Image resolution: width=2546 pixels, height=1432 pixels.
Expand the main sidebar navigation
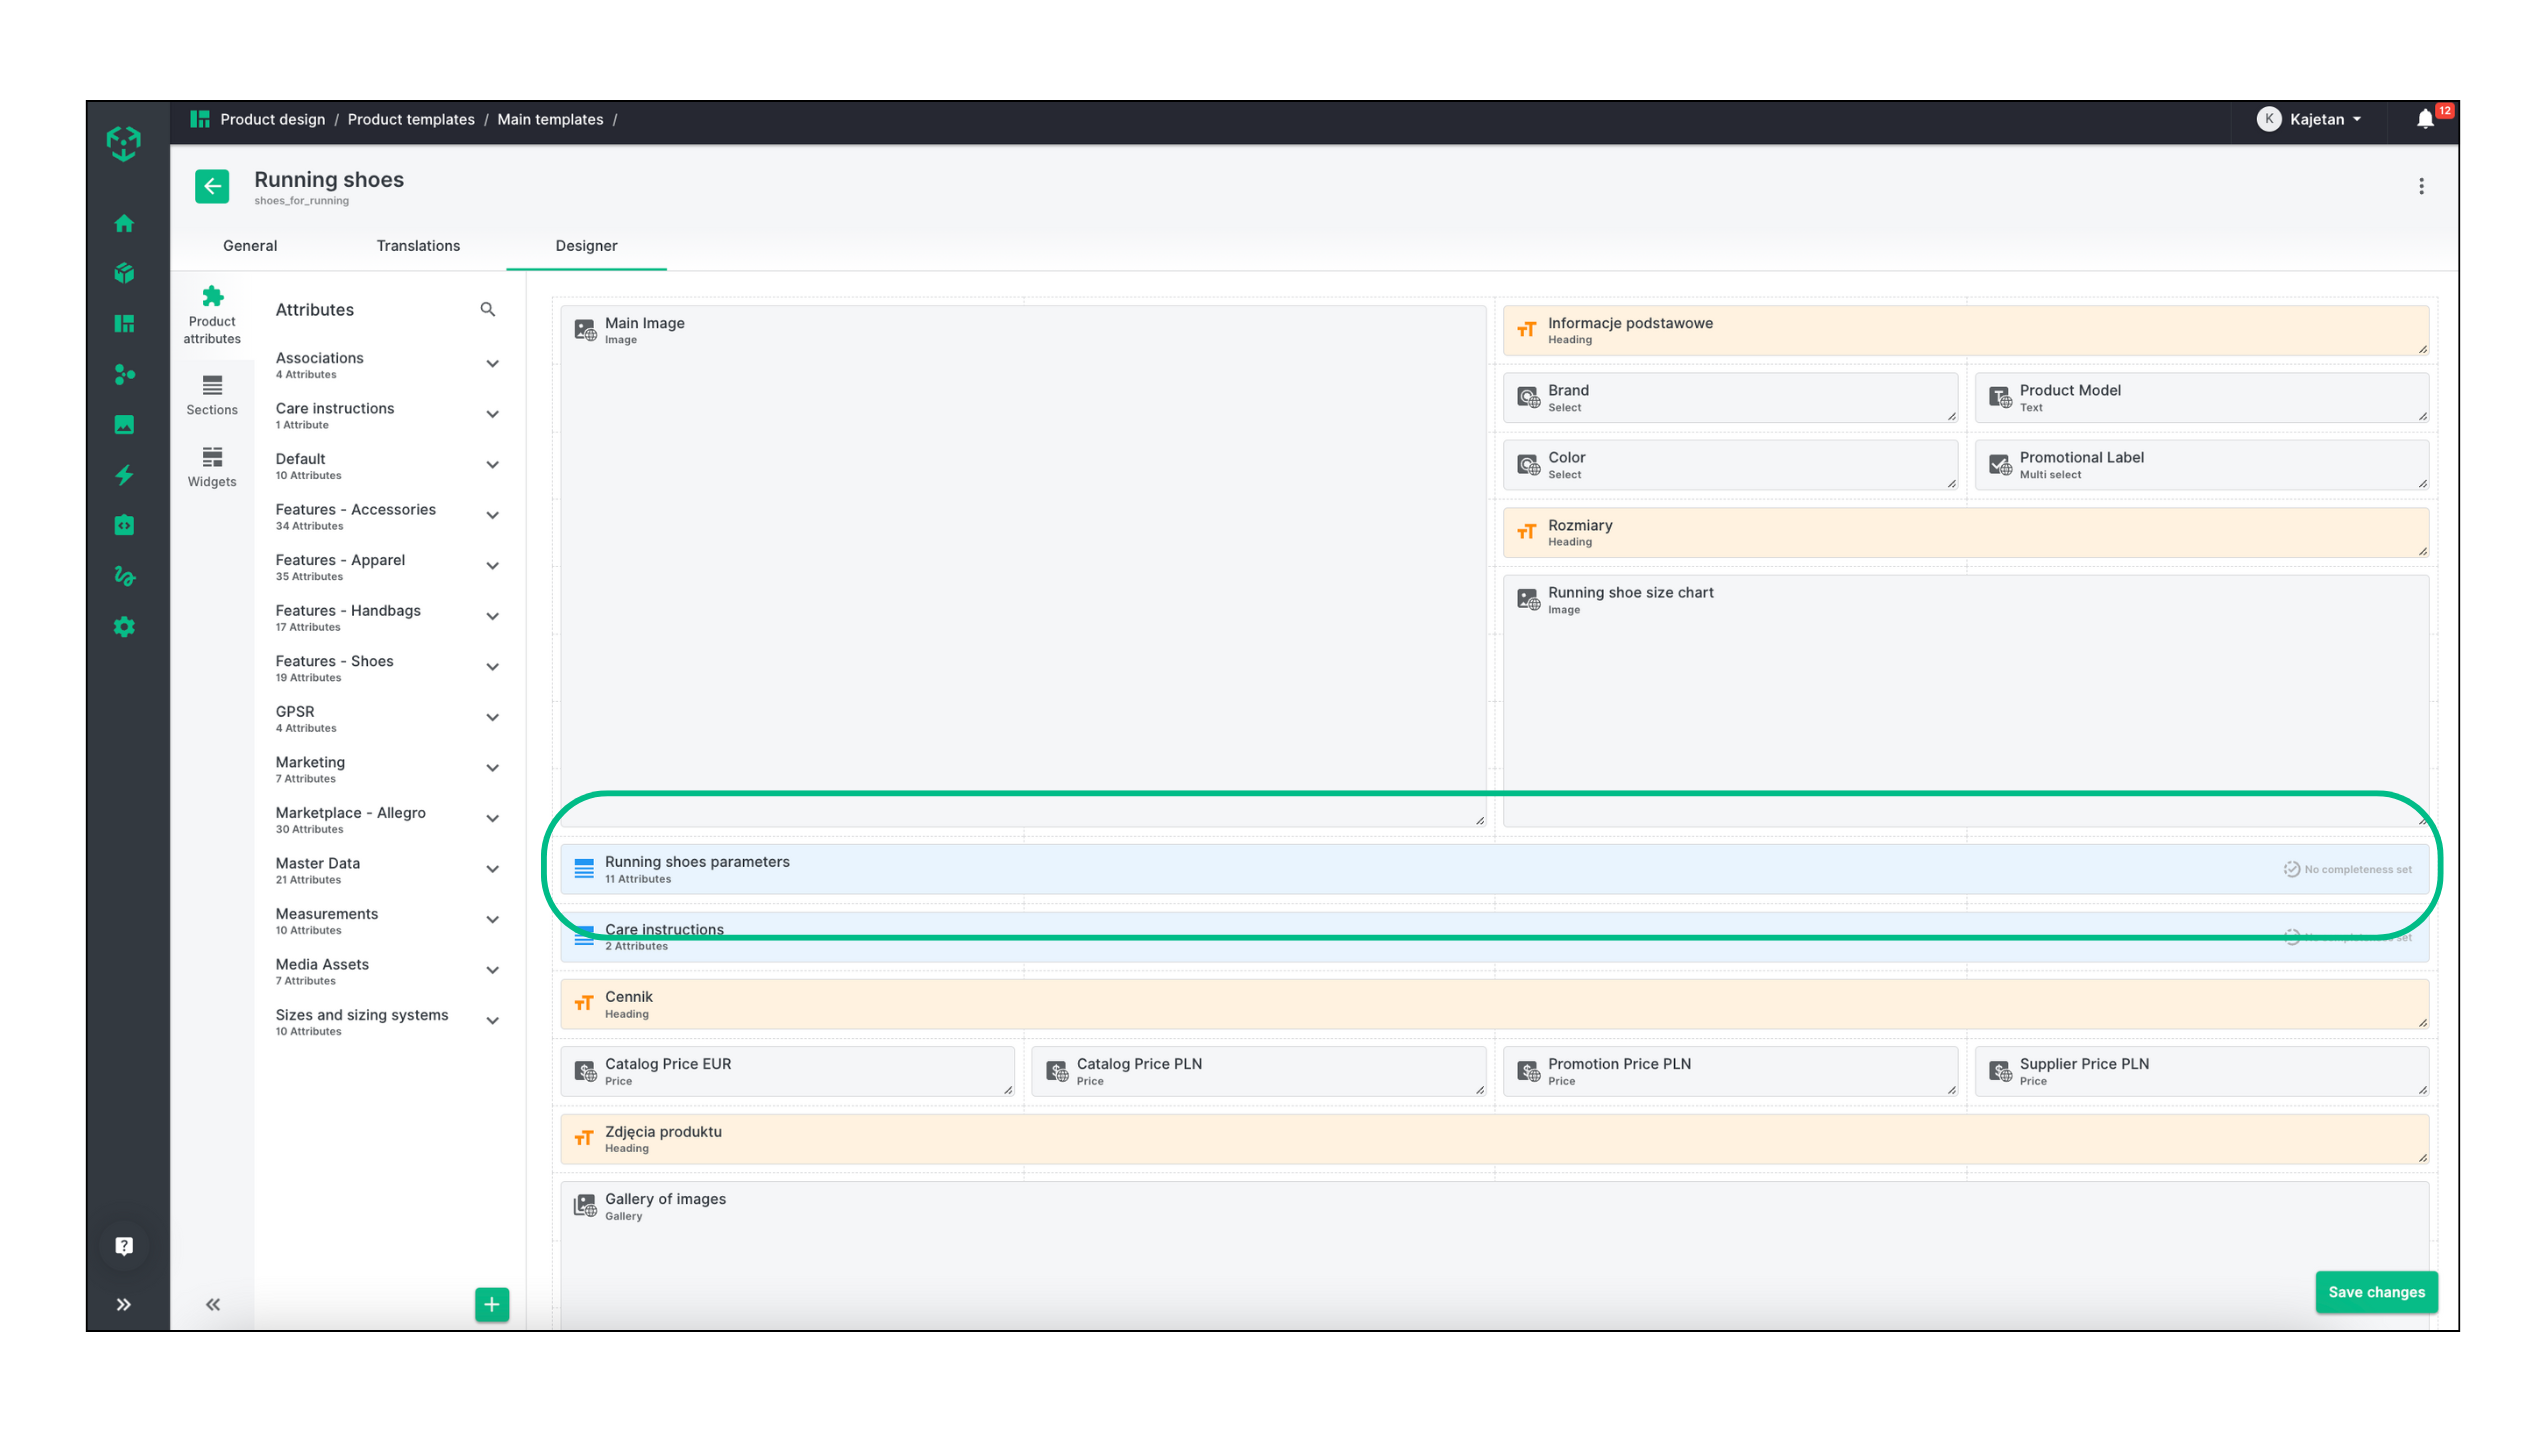[124, 1304]
